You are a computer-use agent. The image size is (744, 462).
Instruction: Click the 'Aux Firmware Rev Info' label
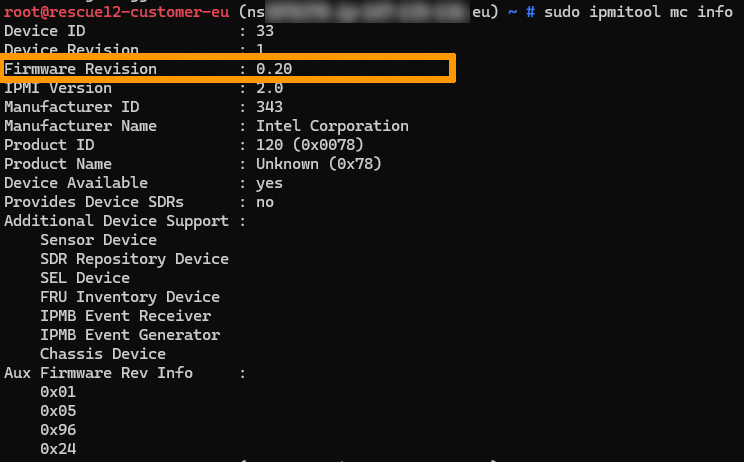98,373
